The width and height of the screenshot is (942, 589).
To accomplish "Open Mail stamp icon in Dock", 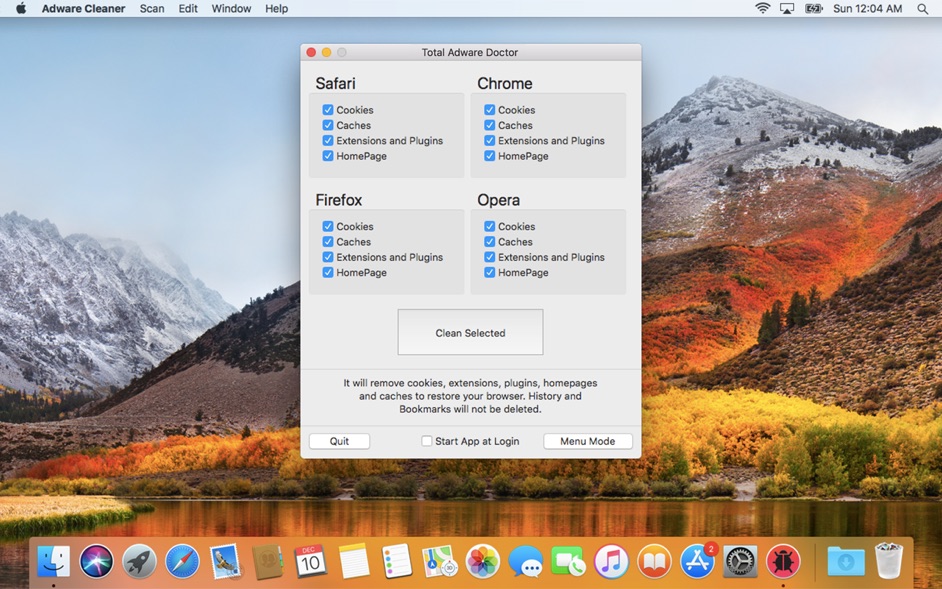I will point(225,561).
